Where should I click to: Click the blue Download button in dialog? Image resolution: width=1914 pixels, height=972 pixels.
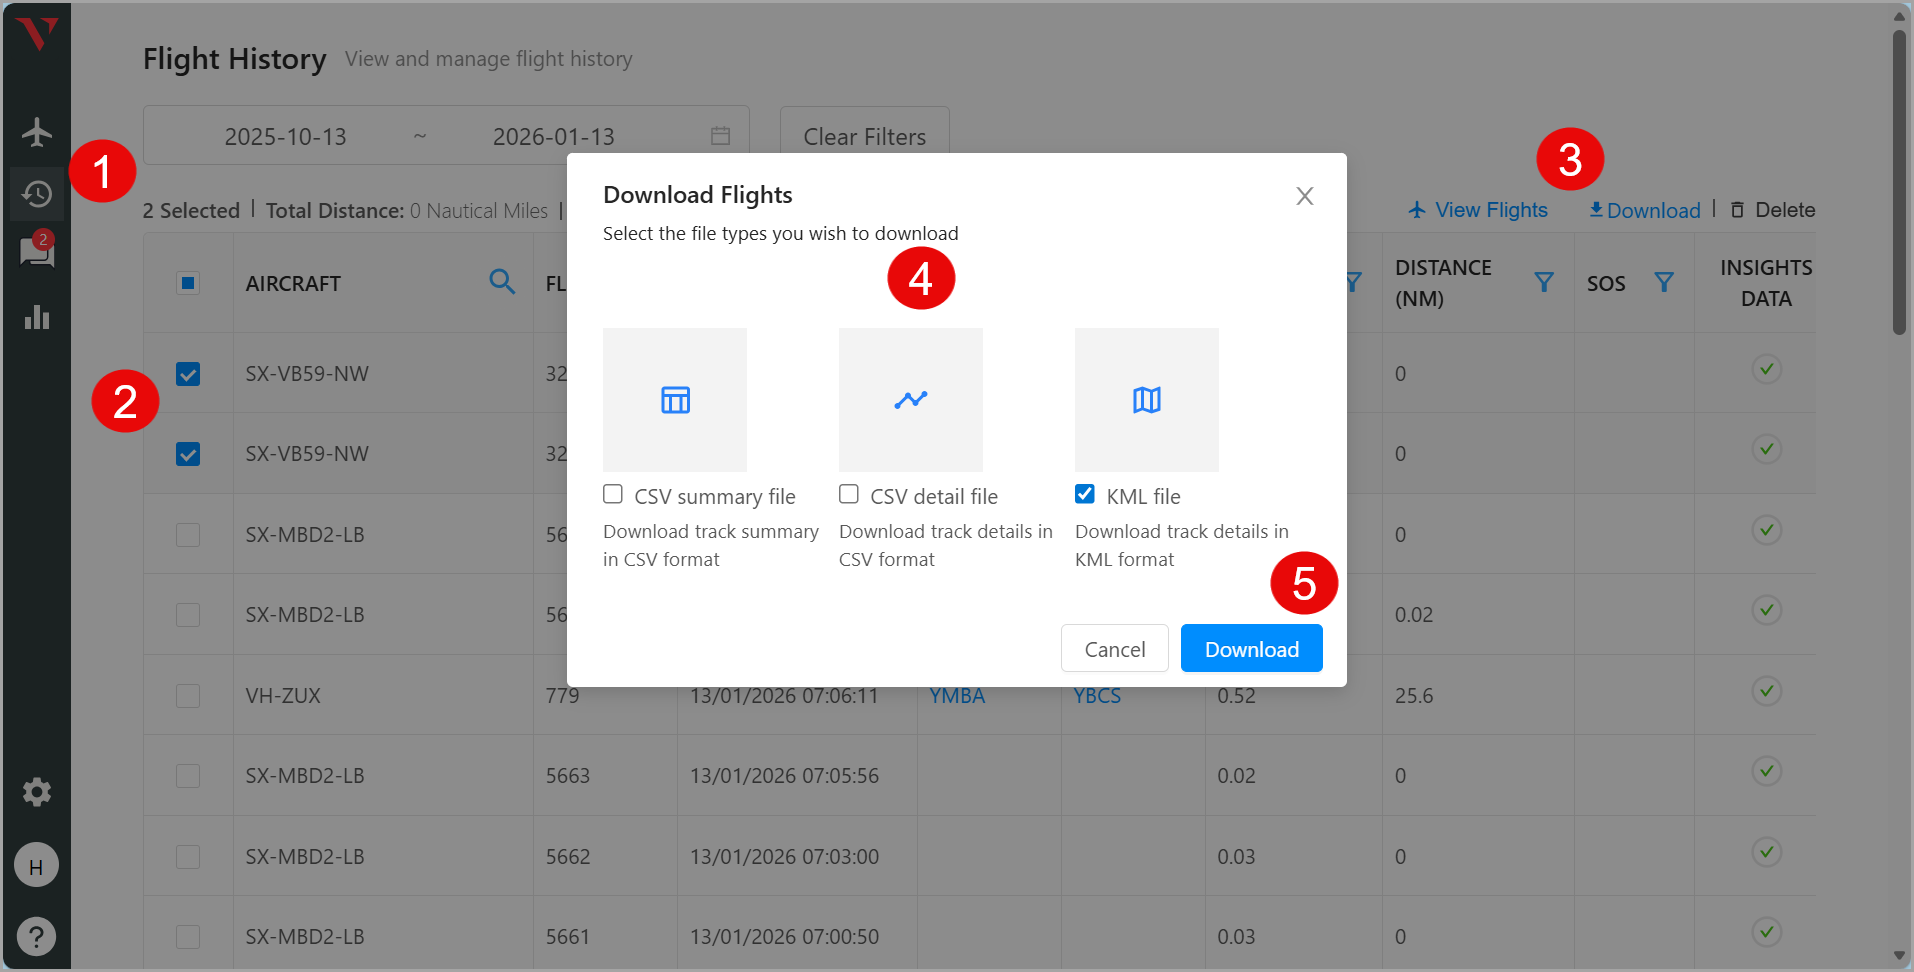pyautogui.click(x=1251, y=649)
